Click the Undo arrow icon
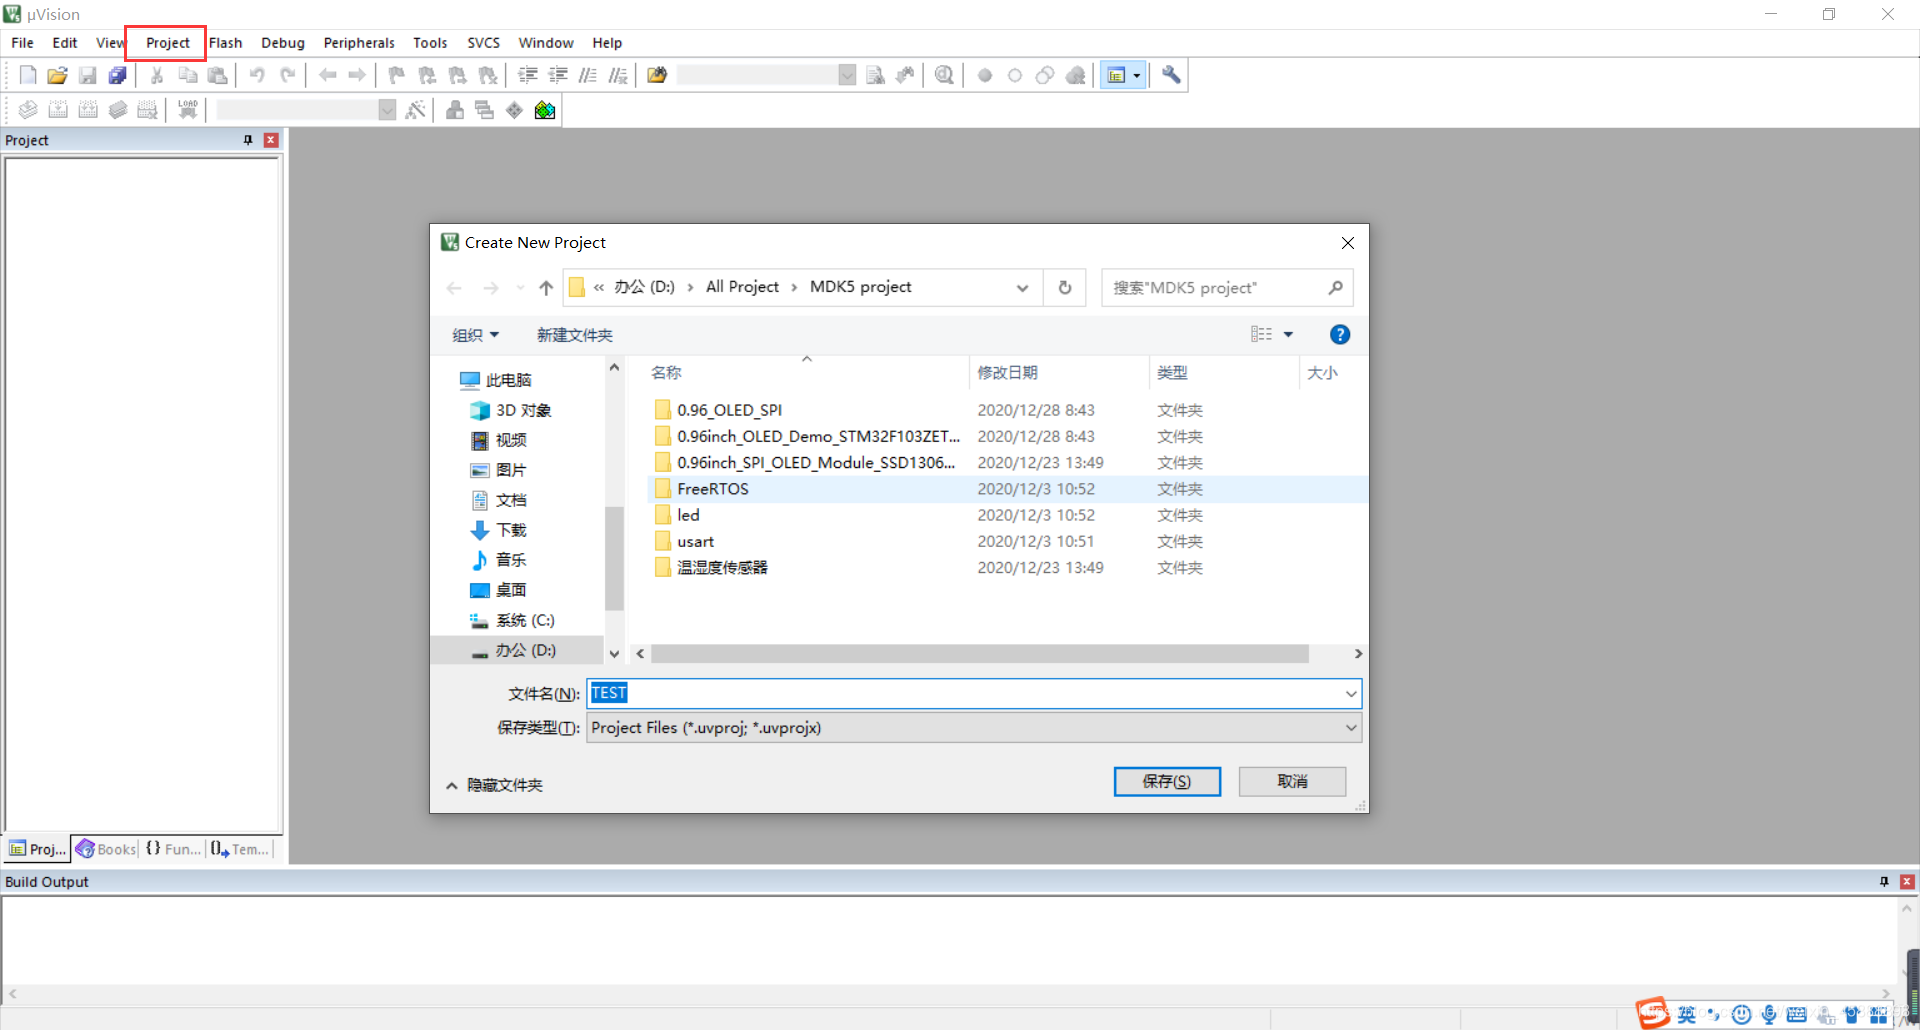Image resolution: width=1920 pixels, height=1030 pixels. point(257,75)
